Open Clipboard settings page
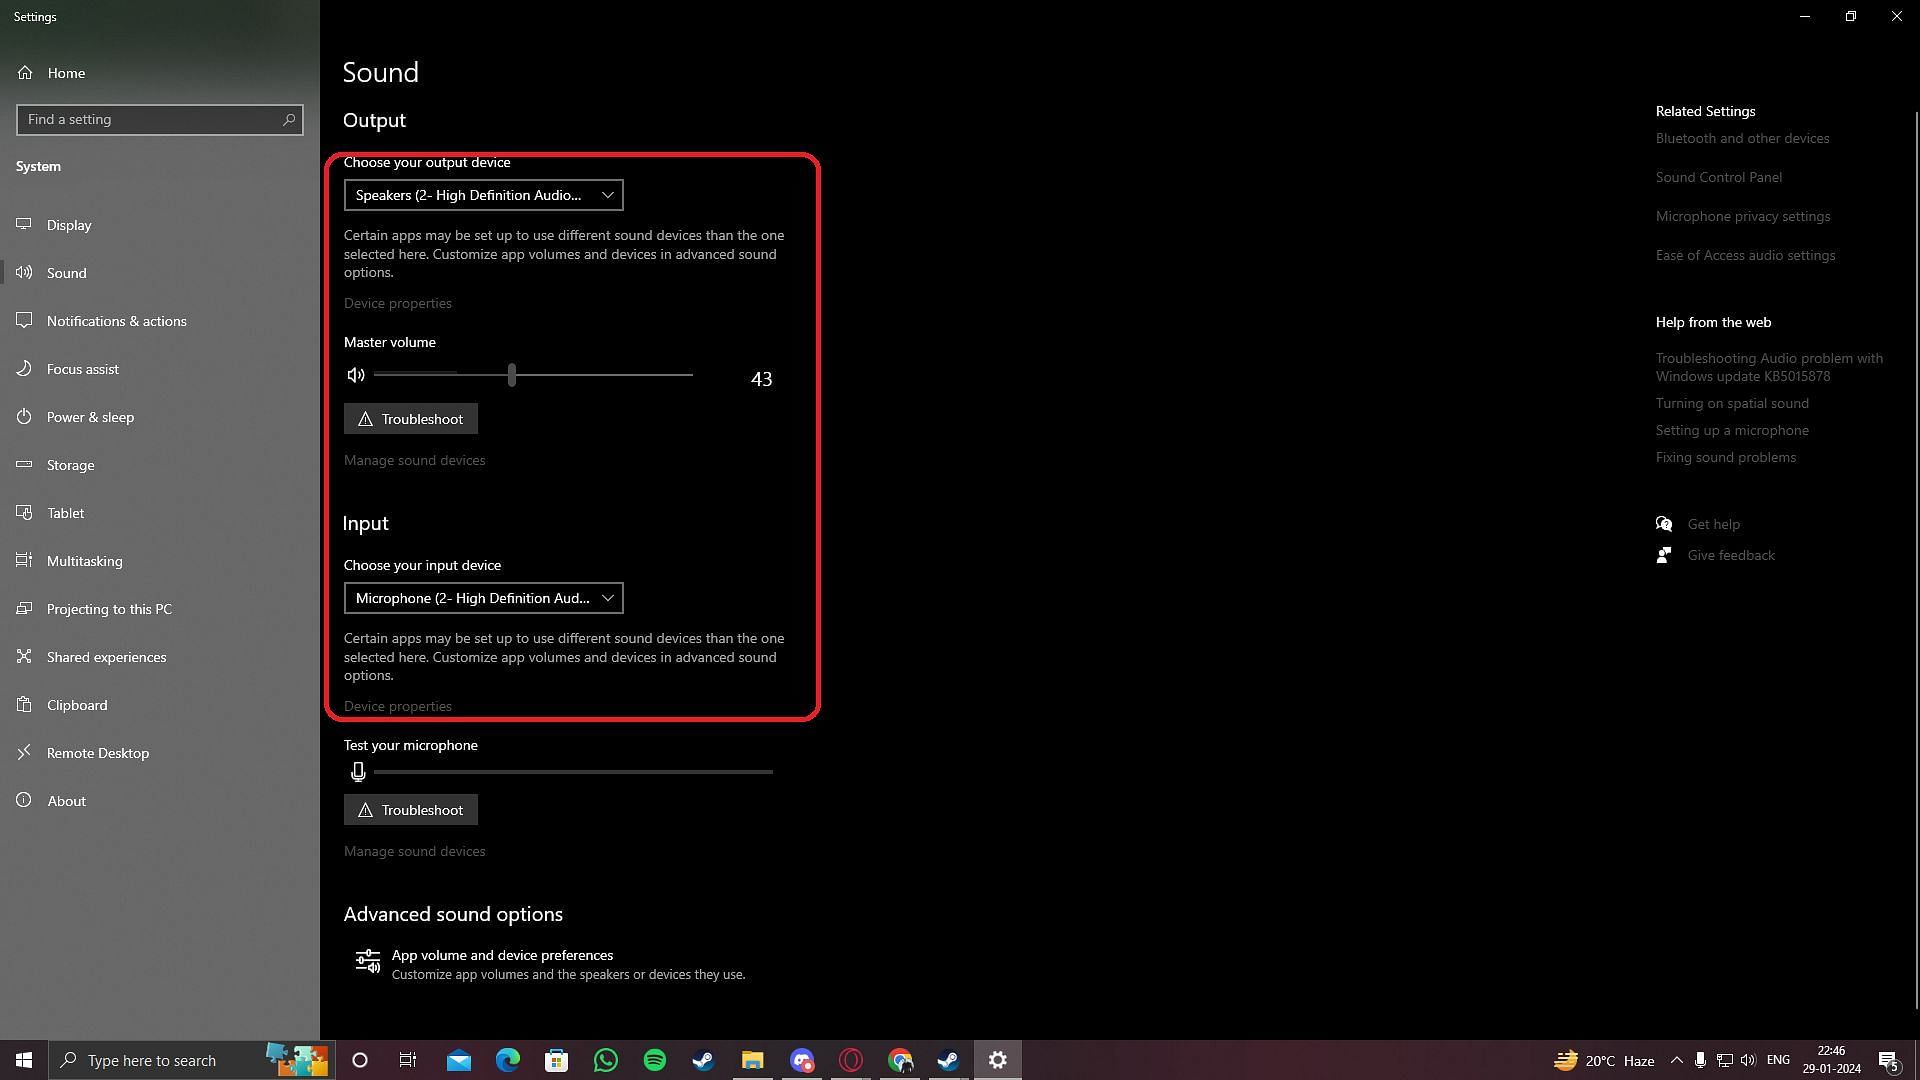1920x1080 pixels. [160, 705]
